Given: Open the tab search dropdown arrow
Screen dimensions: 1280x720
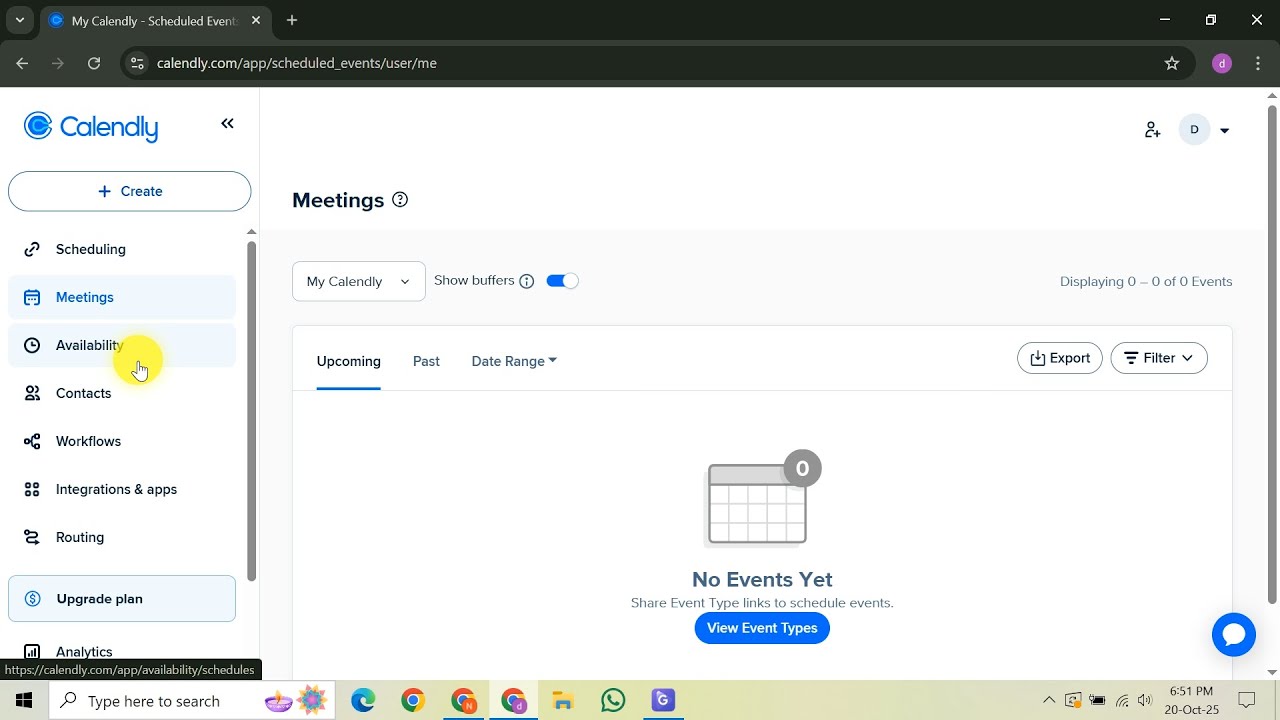Looking at the screenshot, I should 19,20.
